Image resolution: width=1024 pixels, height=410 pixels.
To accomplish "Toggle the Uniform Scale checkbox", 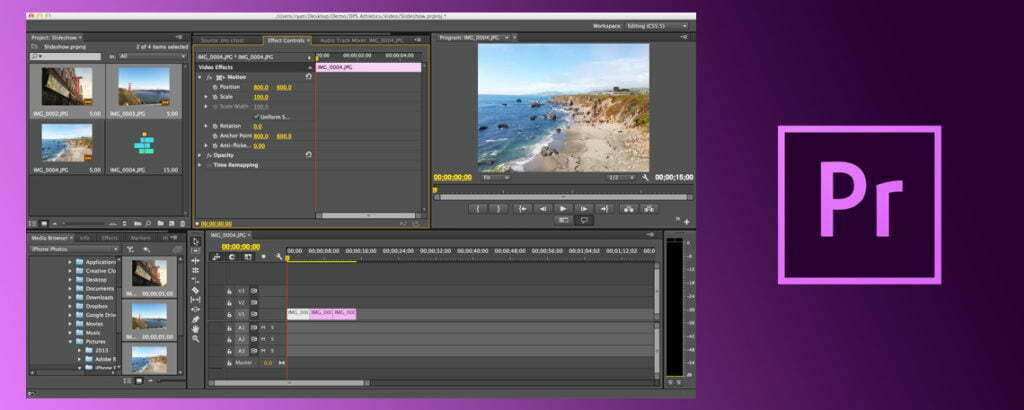I will [x=256, y=116].
